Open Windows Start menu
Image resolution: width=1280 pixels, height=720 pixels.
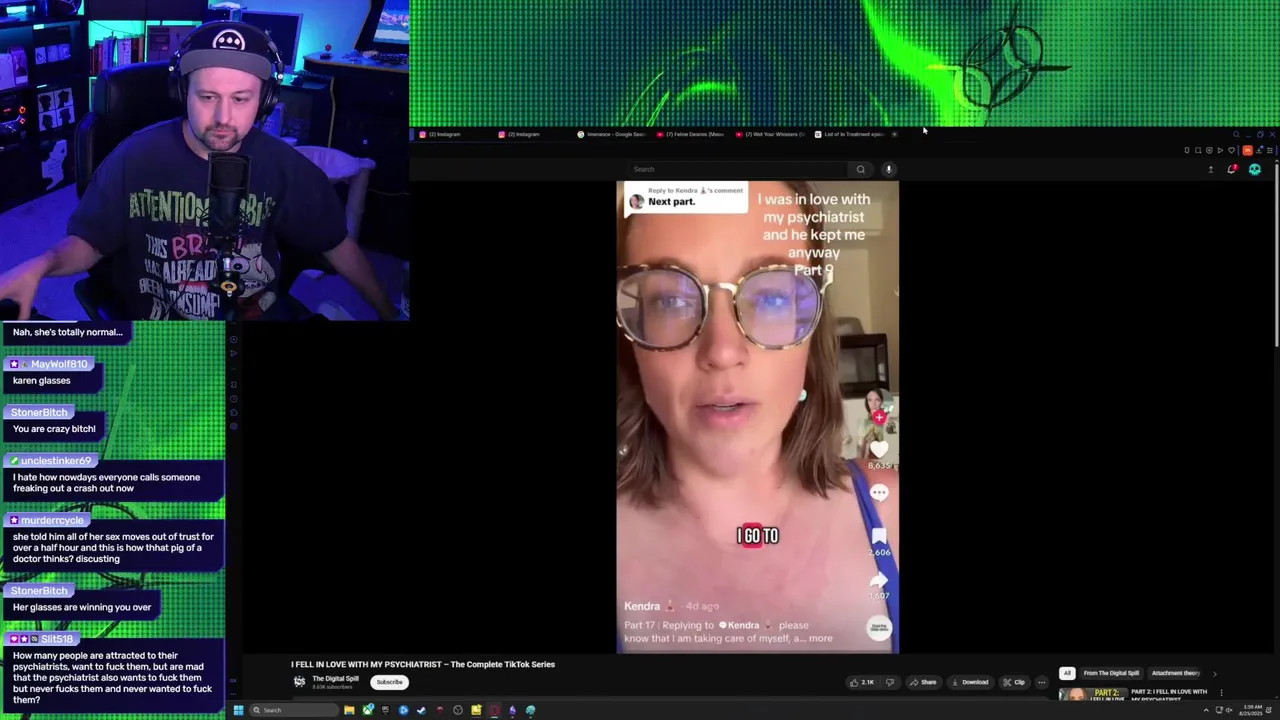point(238,710)
